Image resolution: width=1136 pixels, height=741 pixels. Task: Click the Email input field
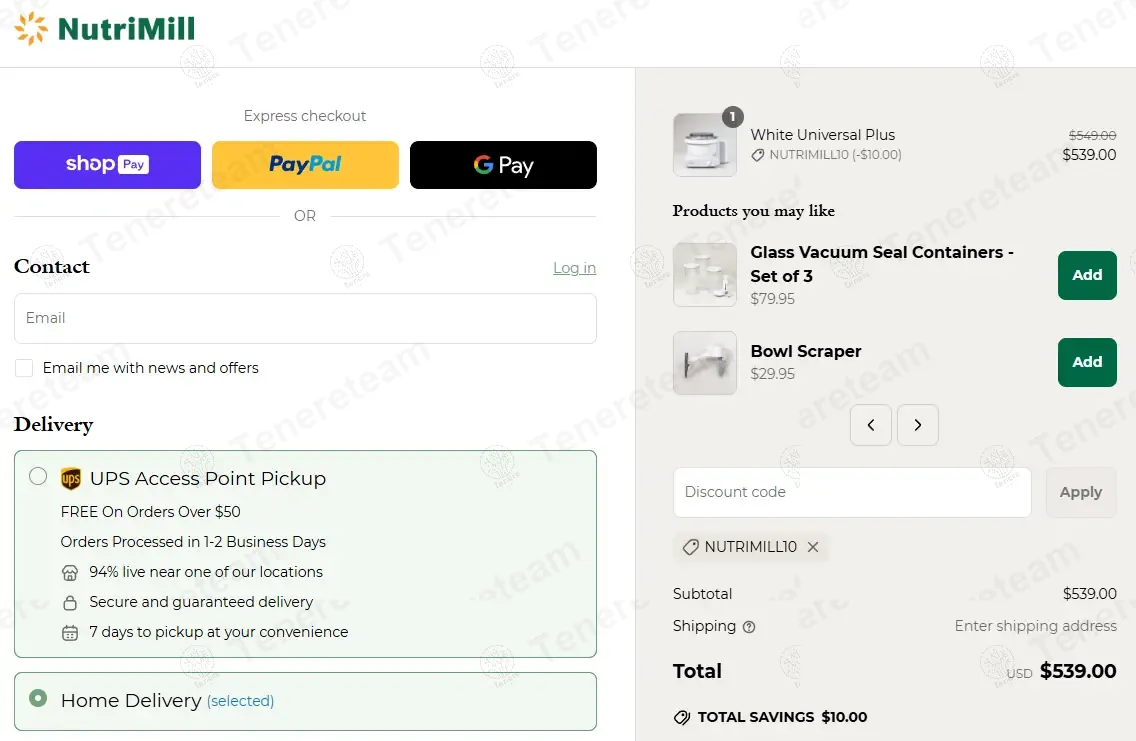[x=305, y=318]
